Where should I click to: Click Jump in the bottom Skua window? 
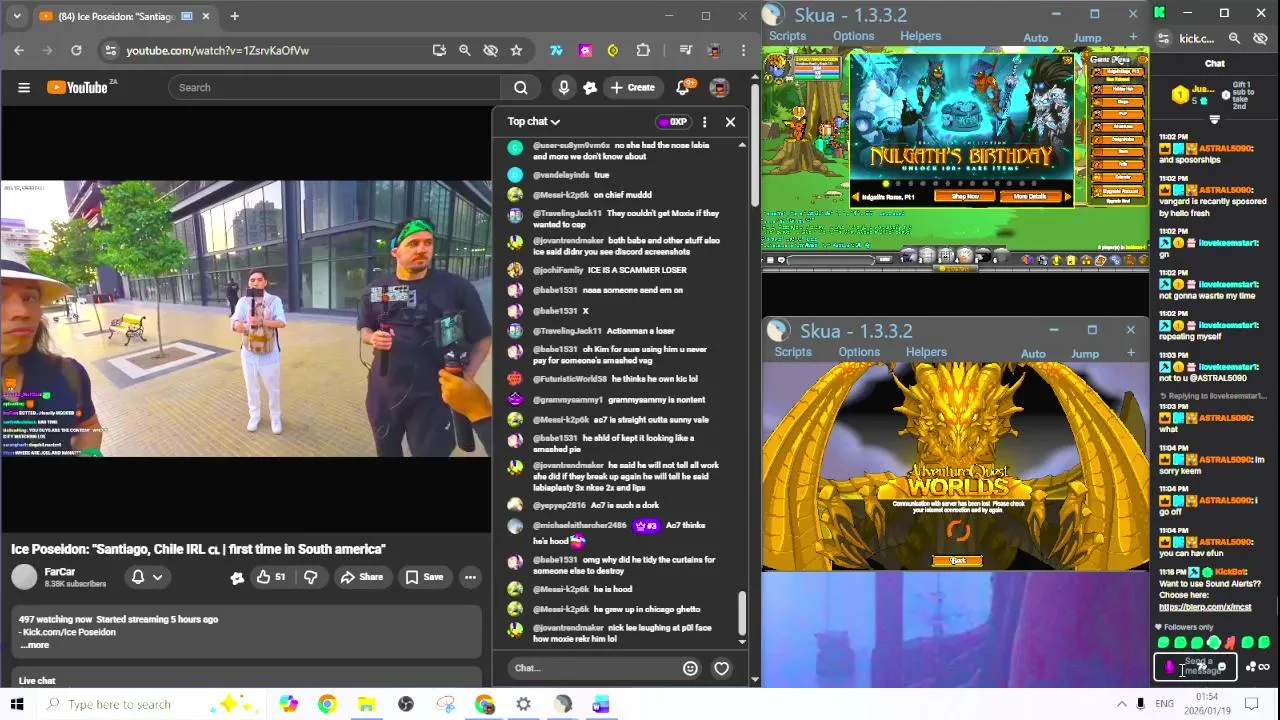click(x=1085, y=354)
